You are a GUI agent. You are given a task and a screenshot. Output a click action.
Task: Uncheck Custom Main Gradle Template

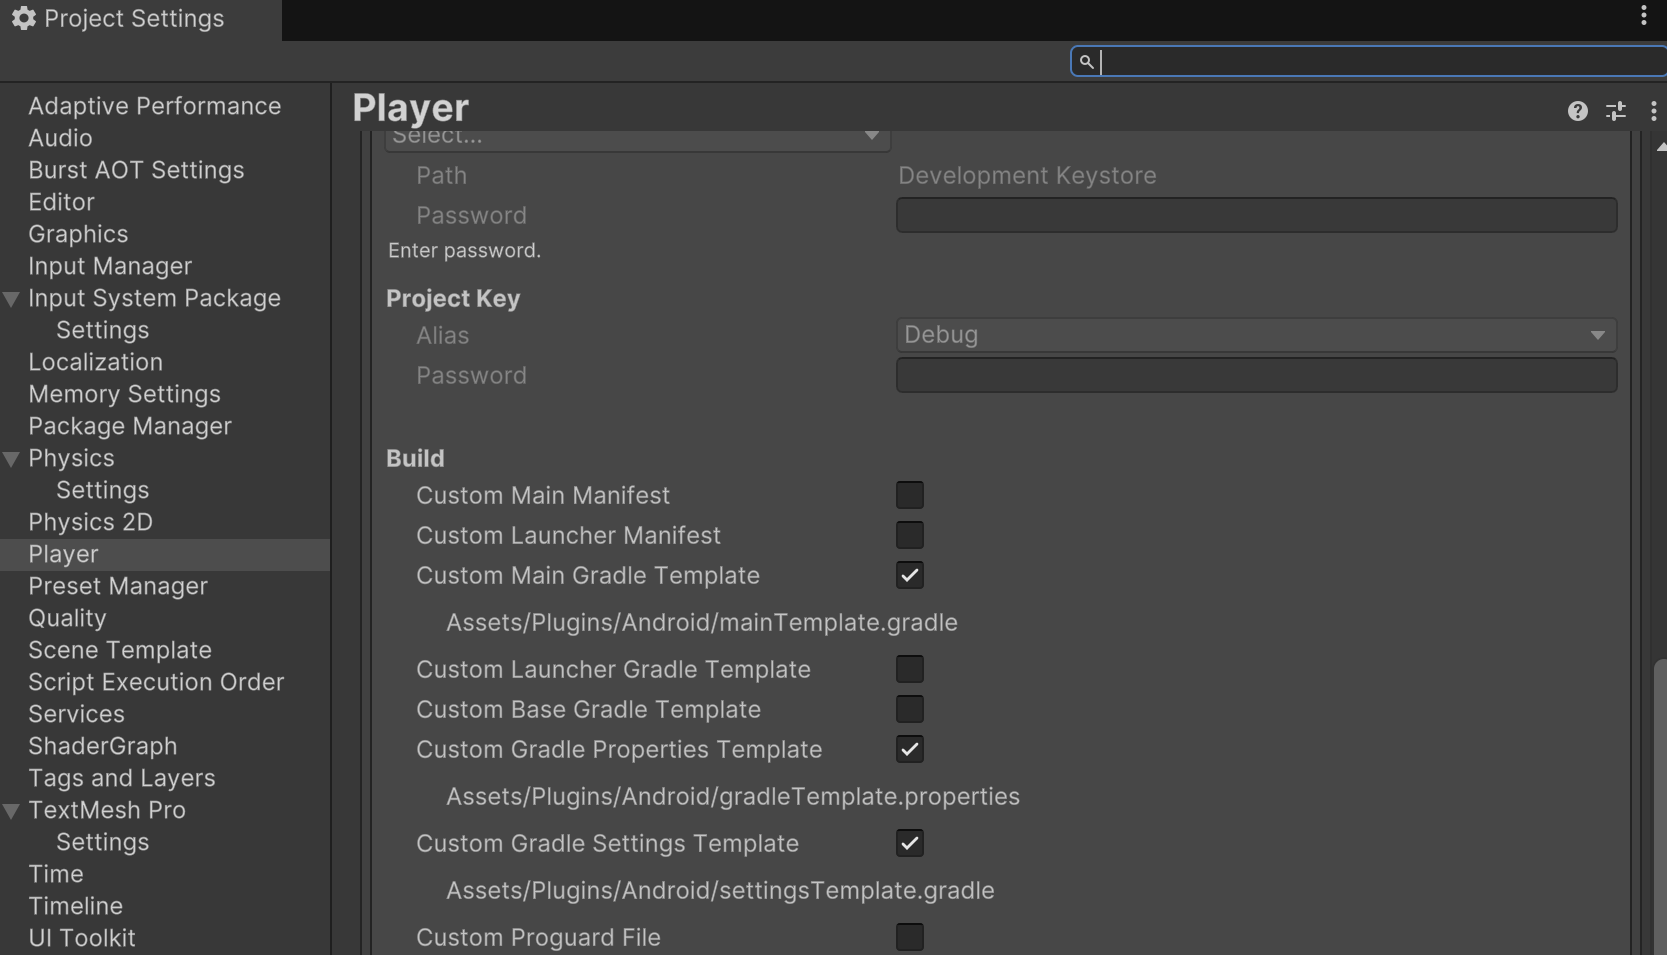[909, 575]
